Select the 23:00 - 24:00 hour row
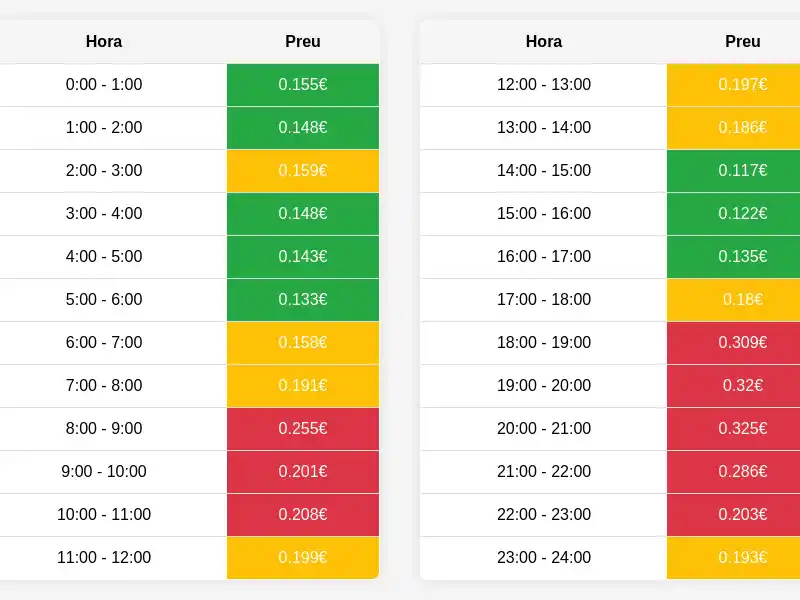The height and width of the screenshot is (600, 800). [544, 558]
